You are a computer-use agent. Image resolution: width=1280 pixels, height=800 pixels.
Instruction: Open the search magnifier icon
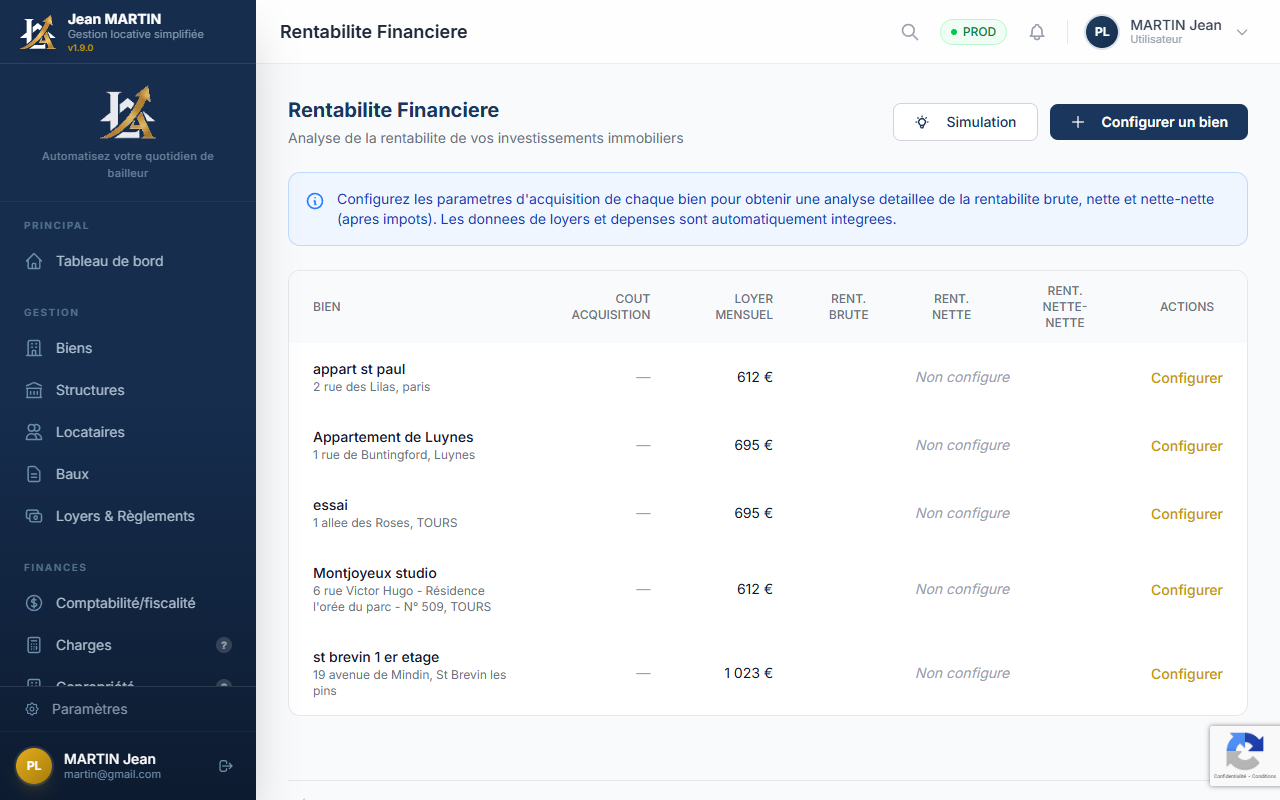click(x=909, y=31)
